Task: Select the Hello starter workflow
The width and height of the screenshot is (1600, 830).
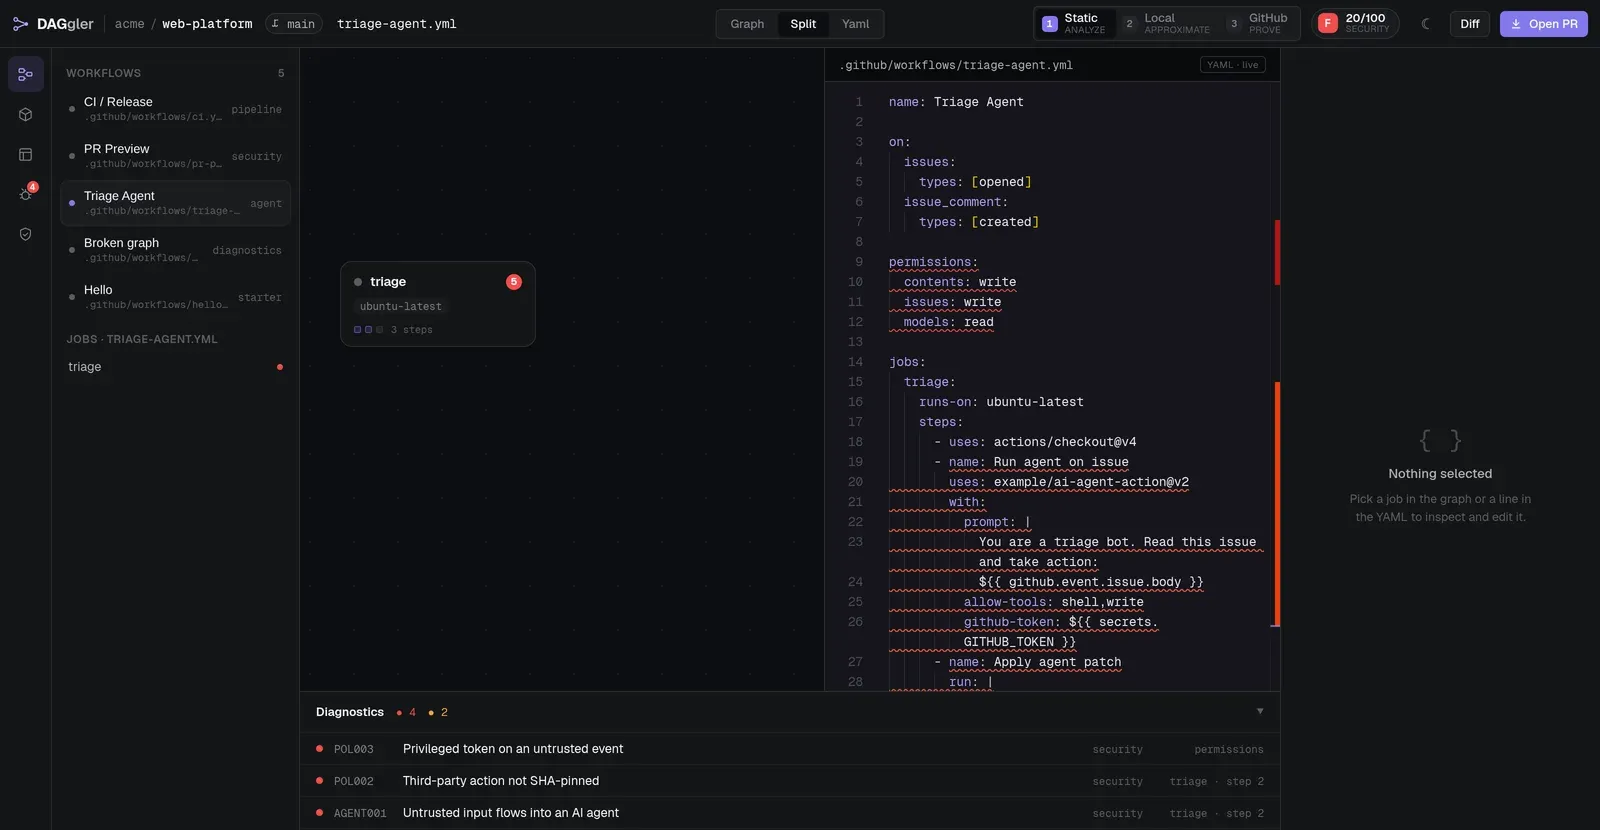Action: (x=175, y=297)
